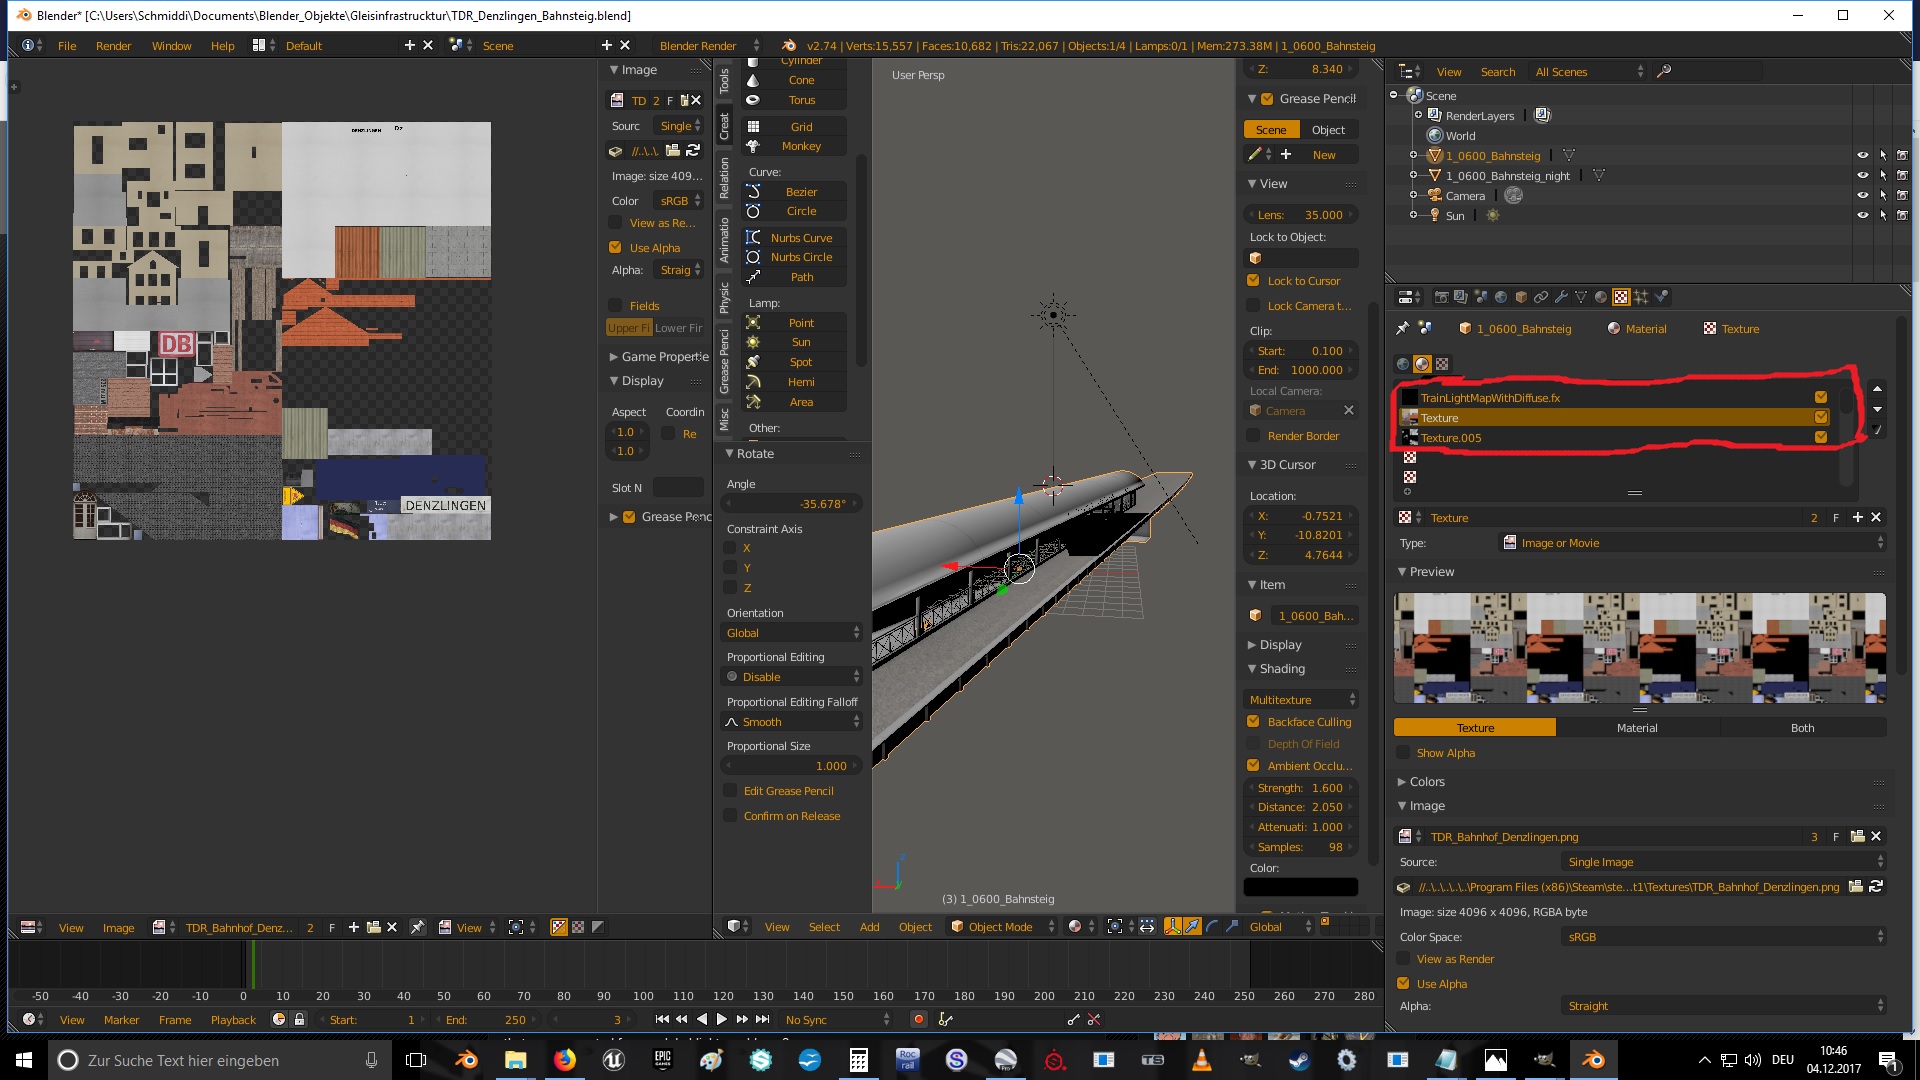
Task: Expand the Colors panel
Action: click(x=1426, y=782)
